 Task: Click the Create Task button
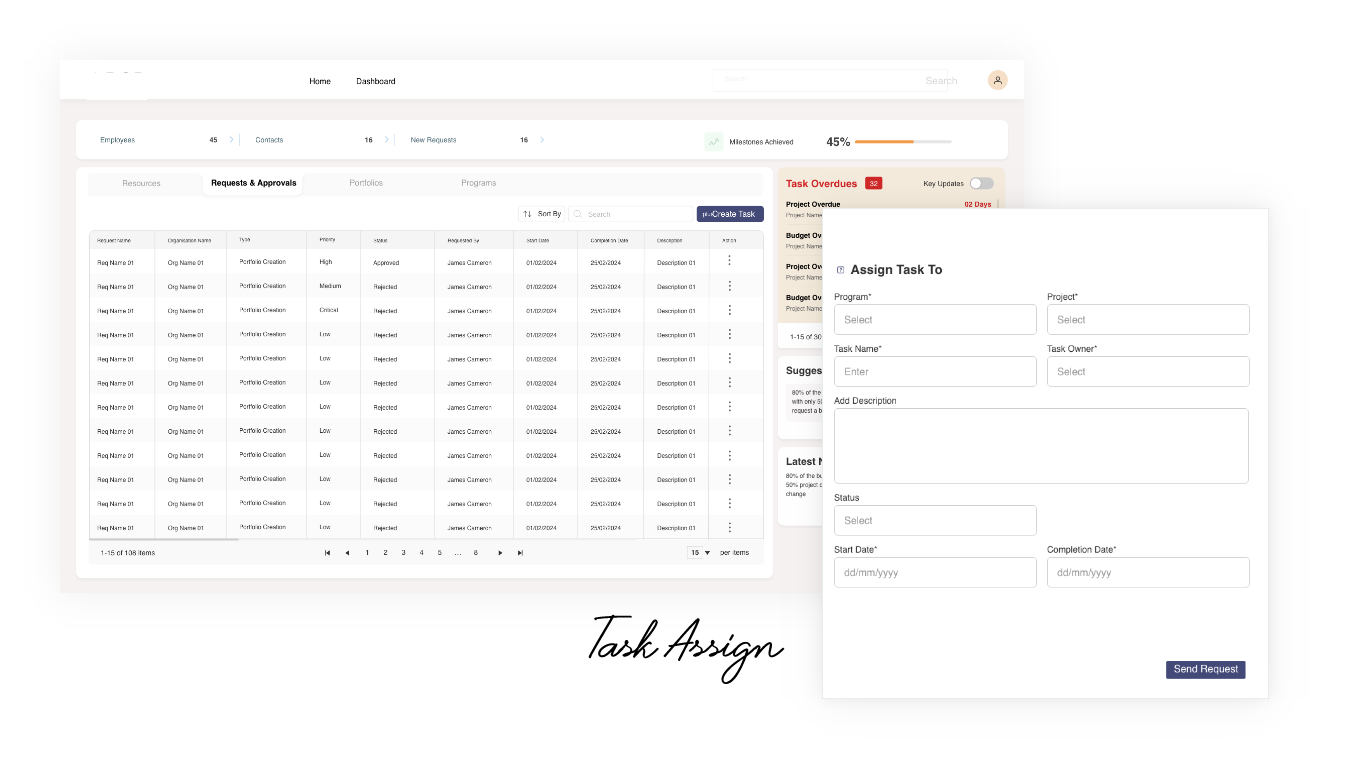pyautogui.click(x=730, y=214)
